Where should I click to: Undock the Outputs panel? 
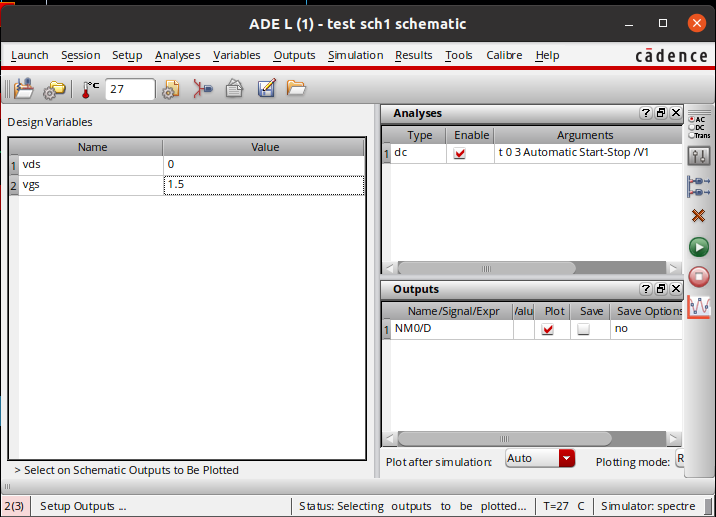[661, 289]
